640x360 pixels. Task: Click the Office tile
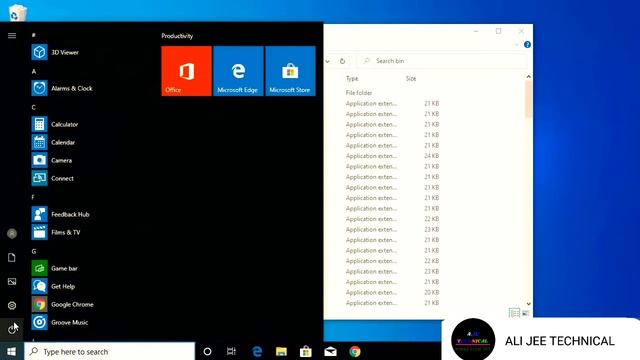(x=187, y=71)
